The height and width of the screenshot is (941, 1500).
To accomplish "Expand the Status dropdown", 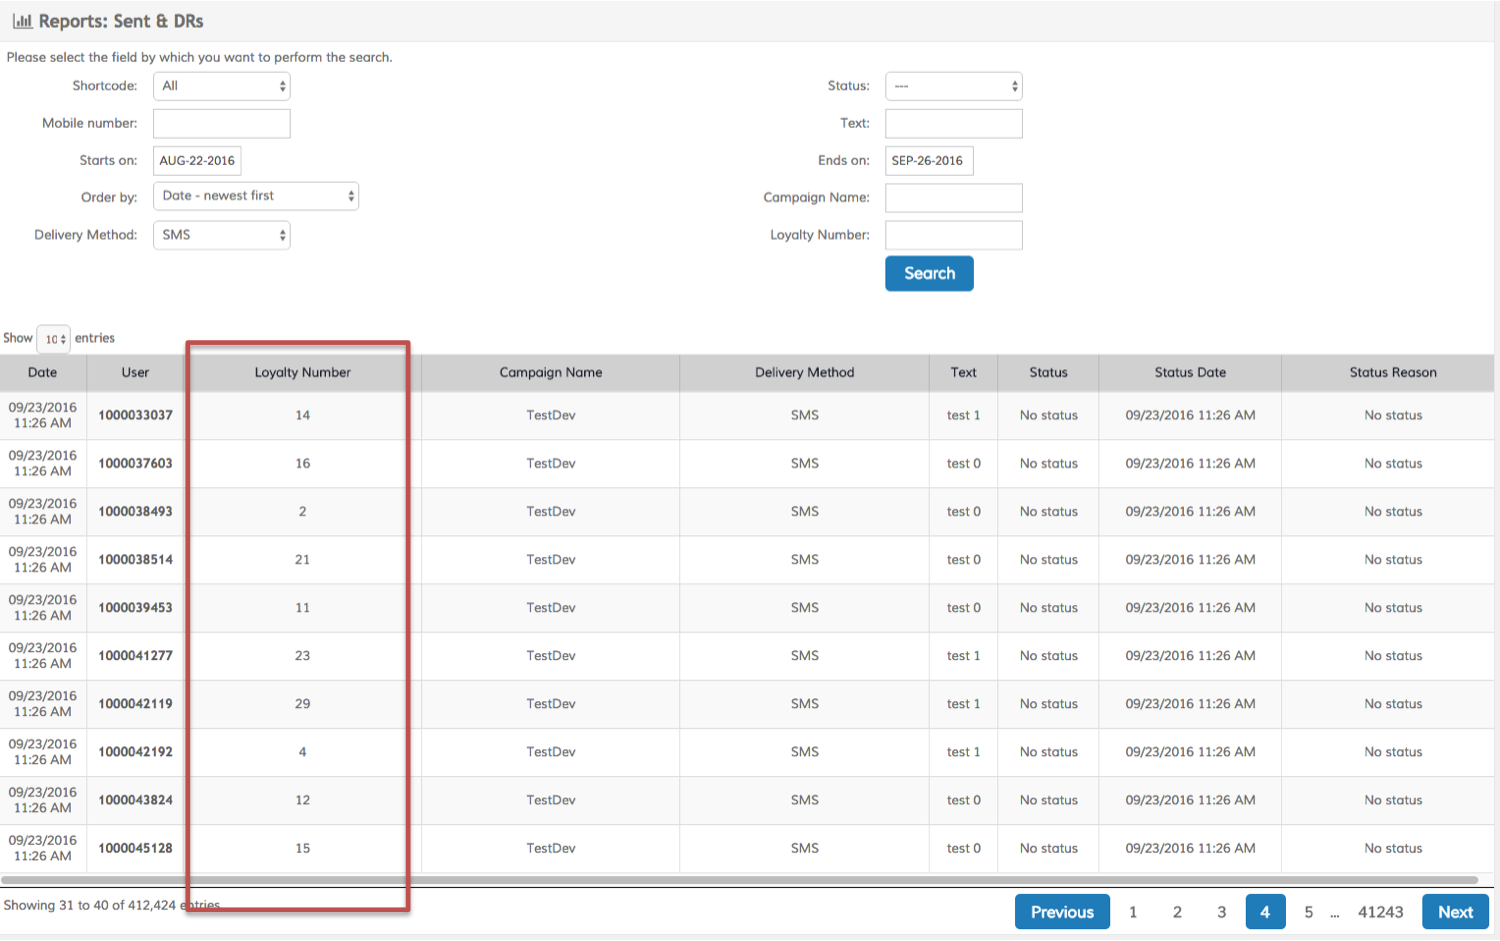I will 953,86.
